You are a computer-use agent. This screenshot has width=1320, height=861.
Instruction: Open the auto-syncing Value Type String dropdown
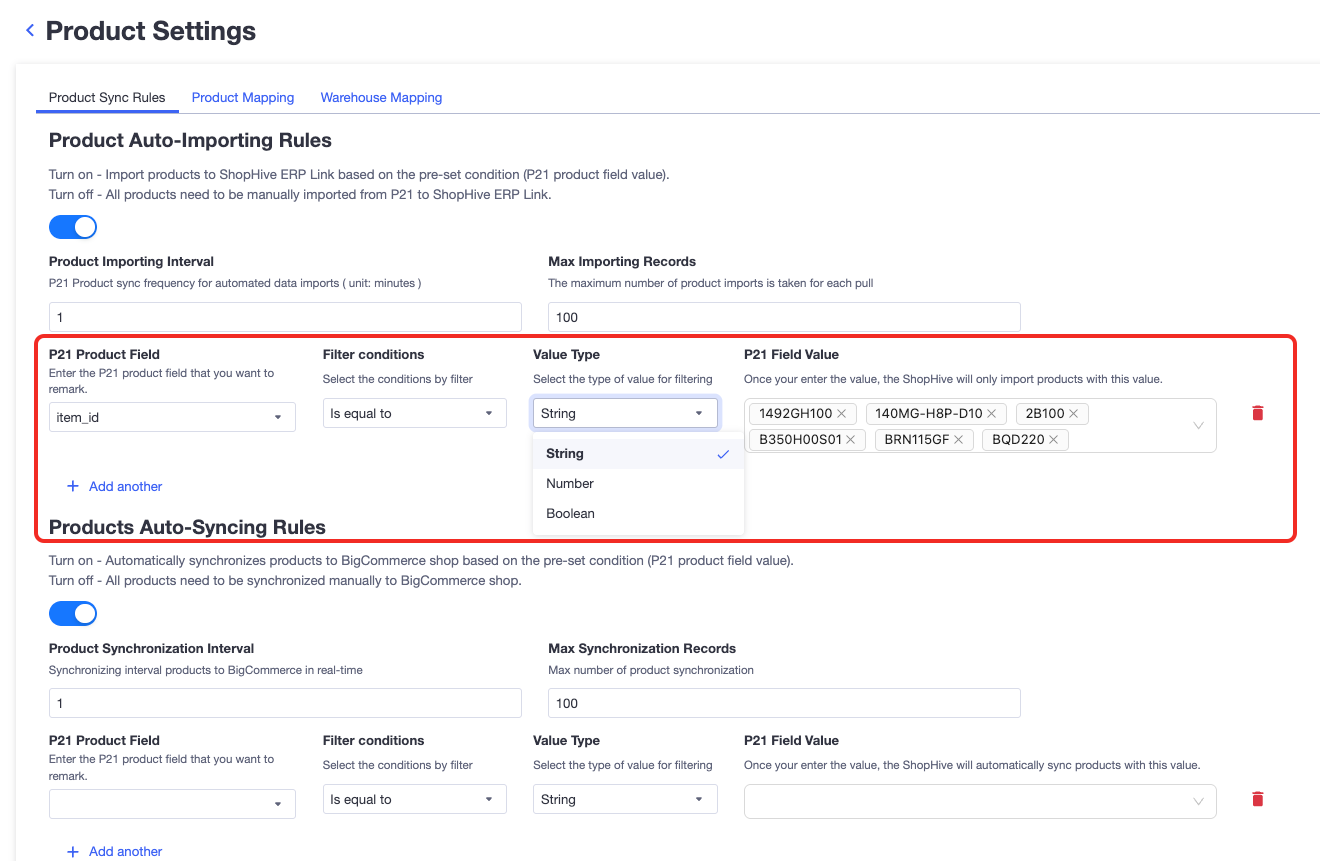(625, 799)
